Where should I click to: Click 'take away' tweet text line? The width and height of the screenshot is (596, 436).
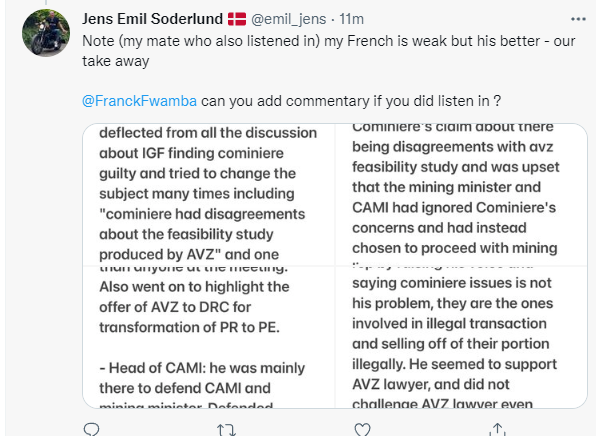pyautogui.click(x=116, y=61)
